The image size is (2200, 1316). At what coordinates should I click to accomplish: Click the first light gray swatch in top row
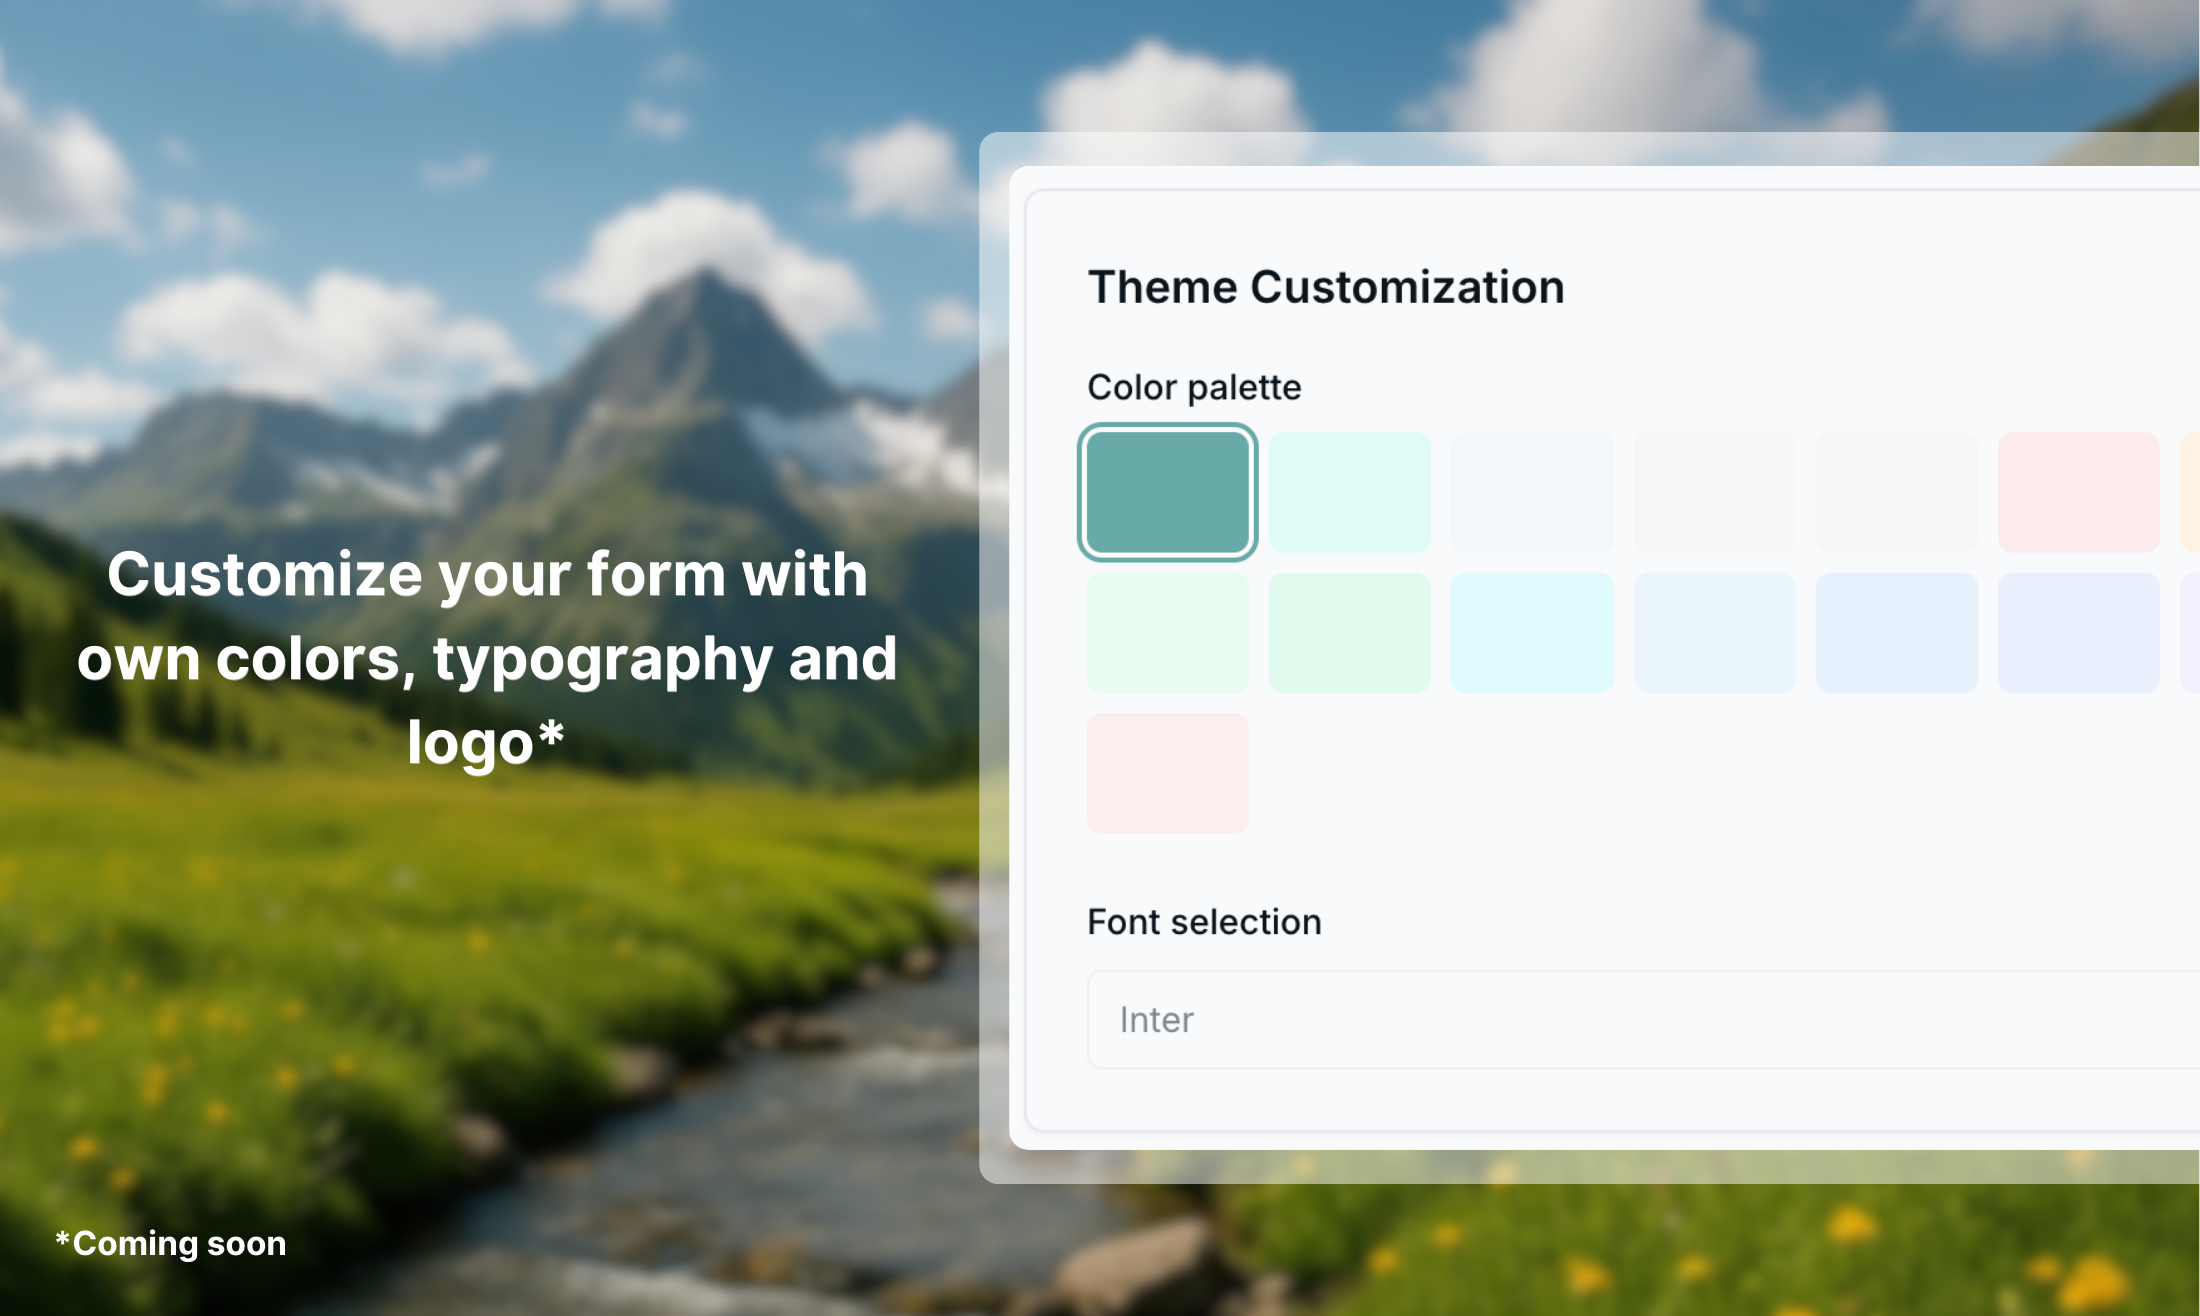[x=1531, y=492]
